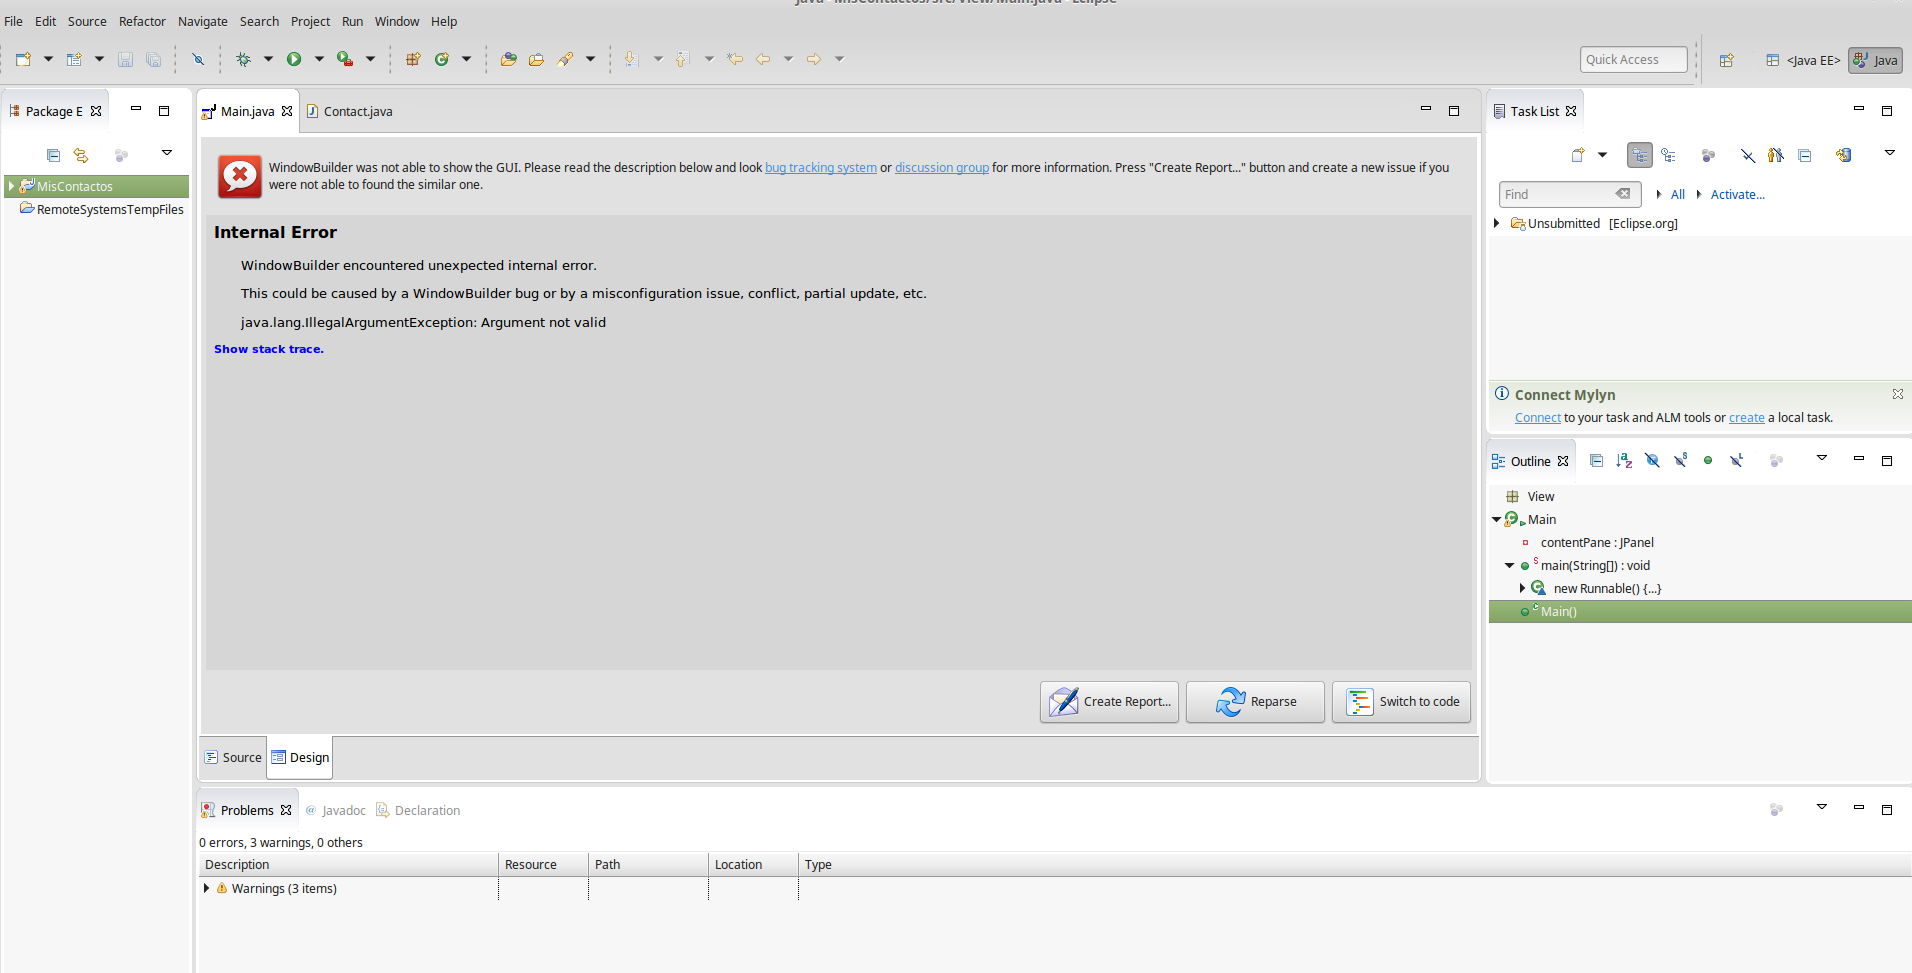Click Go Back arrow in toolbar
The height and width of the screenshot is (973, 1912).
click(763, 59)
